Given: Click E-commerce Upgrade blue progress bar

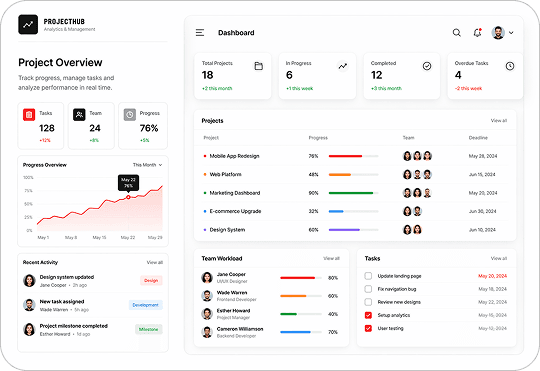Looking at the screenshot, I should click(x=353, y=211).
